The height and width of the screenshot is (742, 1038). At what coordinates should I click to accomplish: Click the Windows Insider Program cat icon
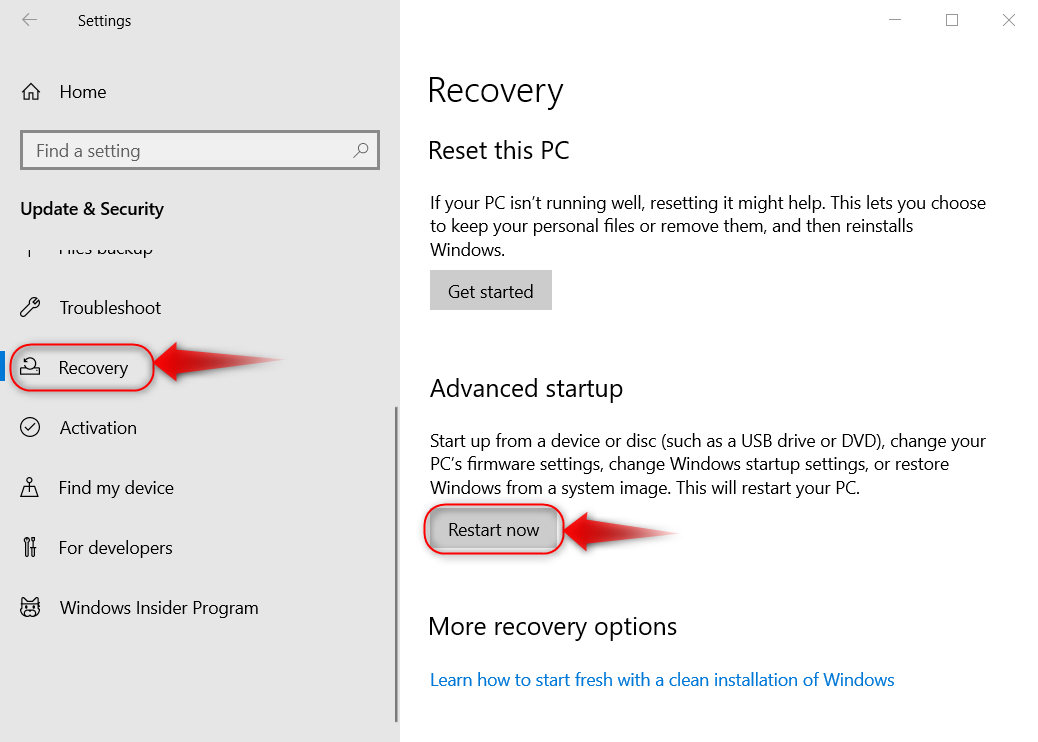pos(31,608)
